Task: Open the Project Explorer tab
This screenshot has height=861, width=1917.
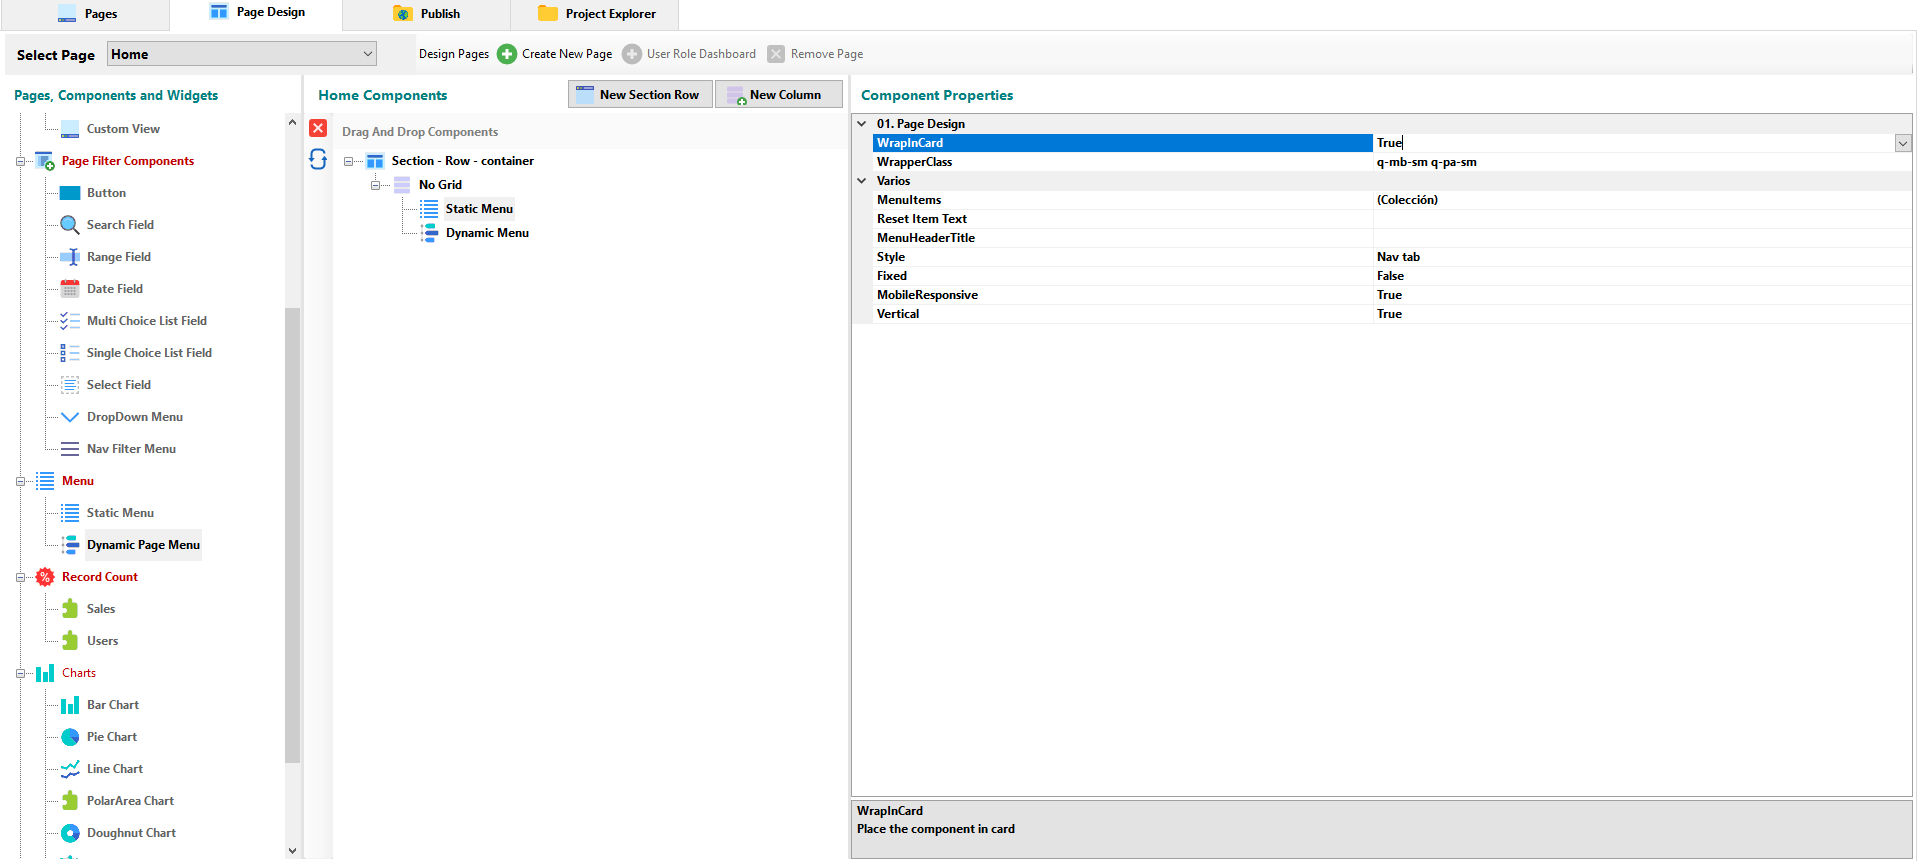Action: pos(597,14)
